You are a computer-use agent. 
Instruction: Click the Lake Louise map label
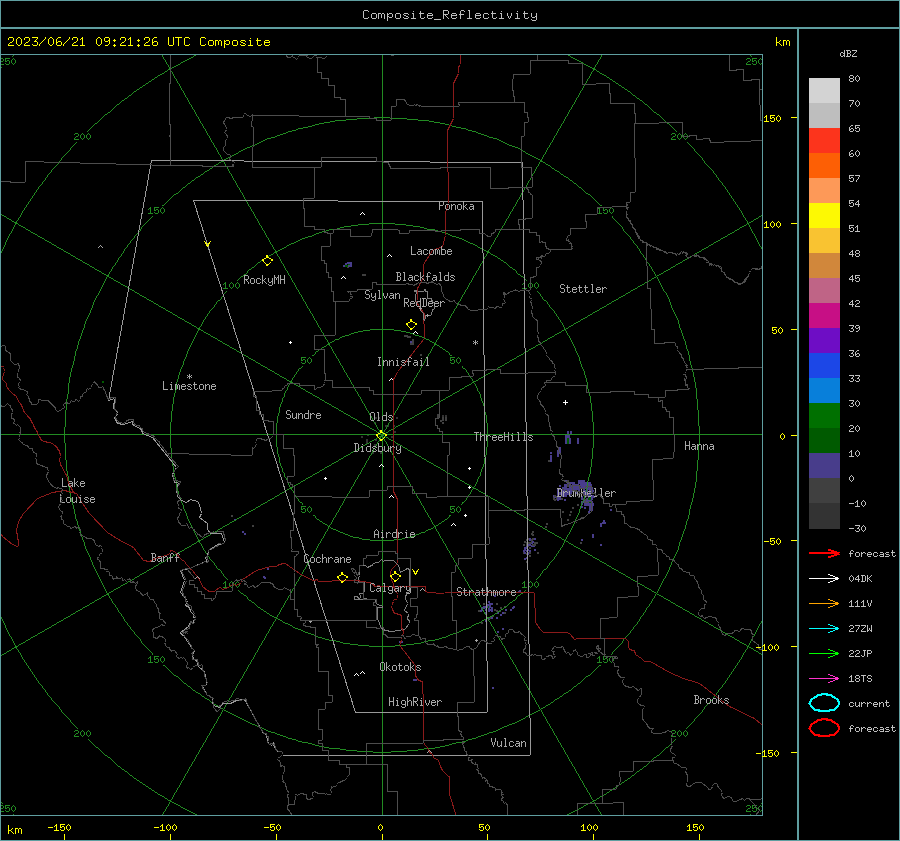77,491
